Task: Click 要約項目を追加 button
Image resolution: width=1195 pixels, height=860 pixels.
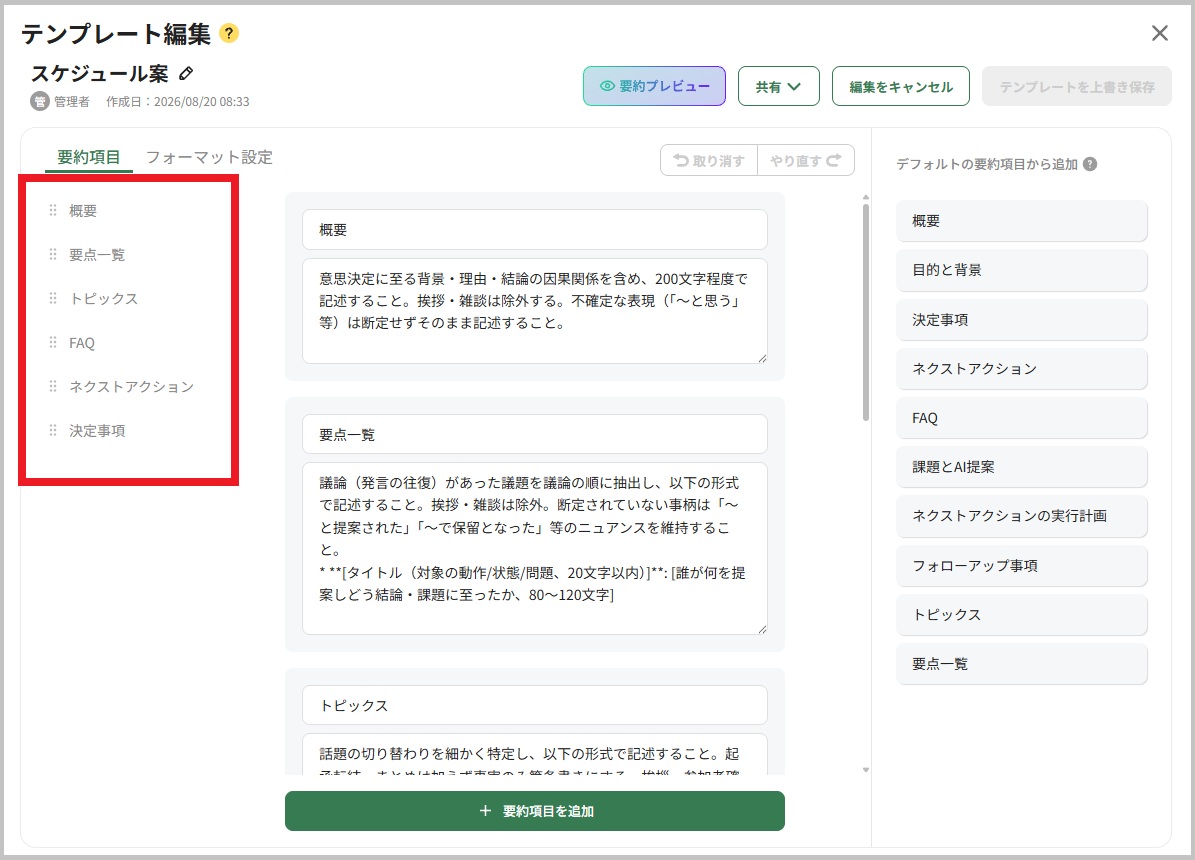Action: coord(534,810)
